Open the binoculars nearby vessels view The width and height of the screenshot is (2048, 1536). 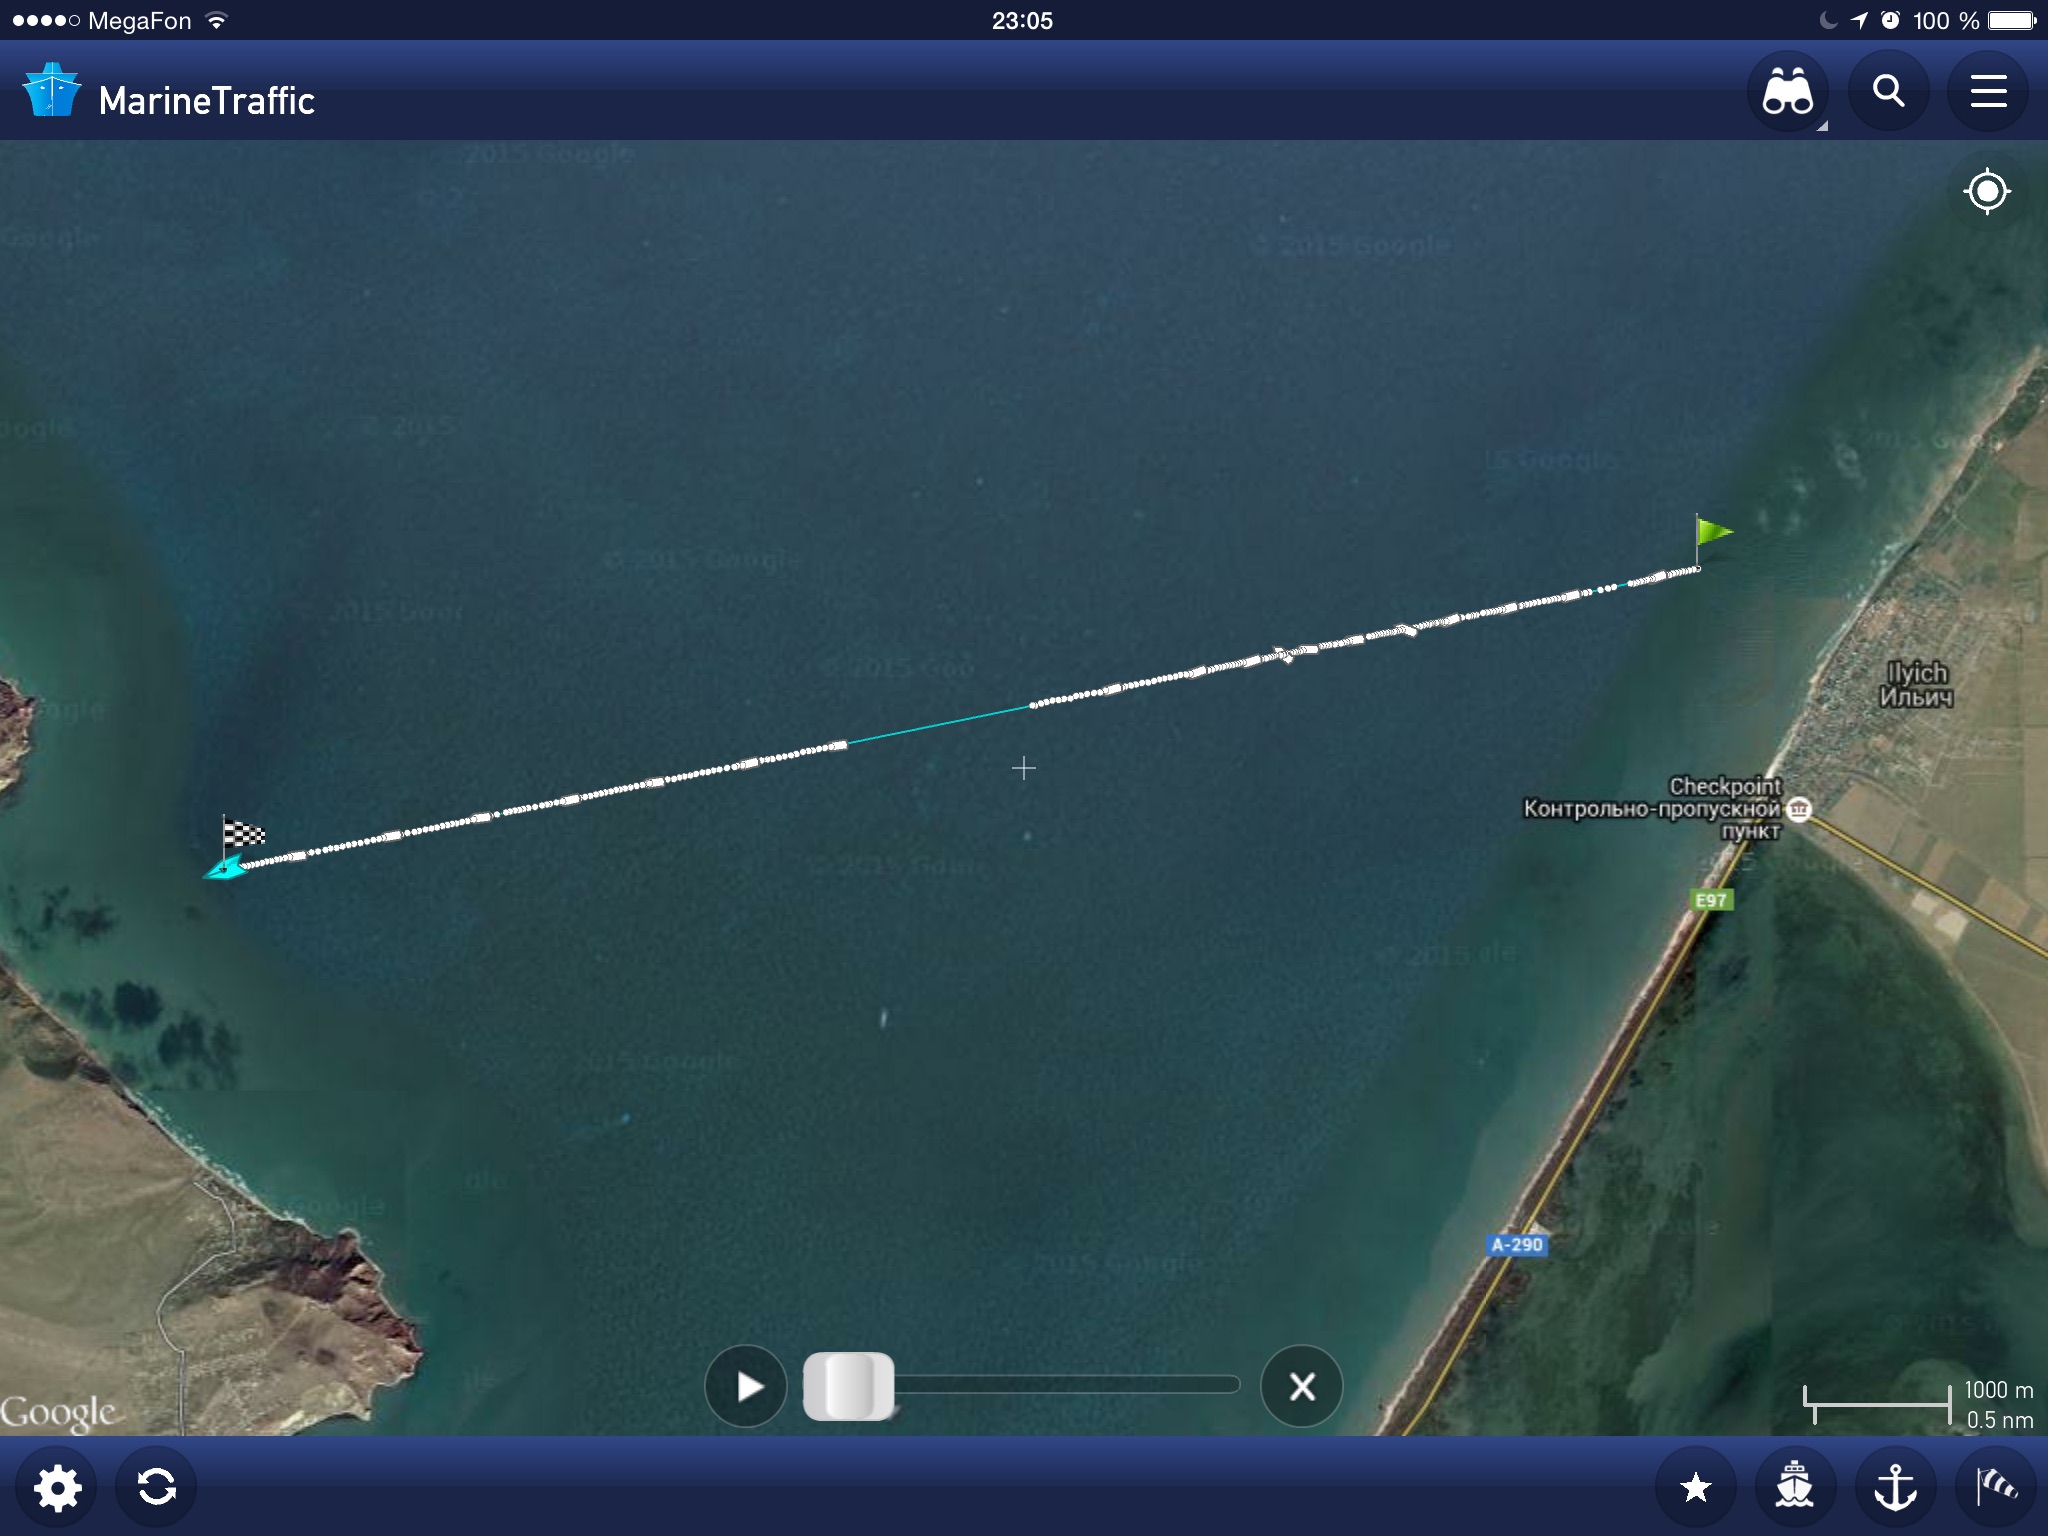[x=1788, y=92]
